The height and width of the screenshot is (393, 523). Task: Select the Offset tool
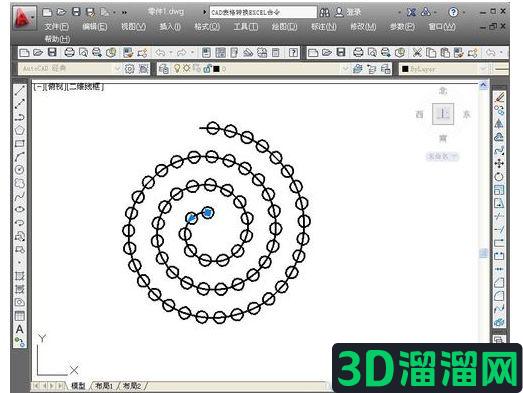tap(499, 137)
